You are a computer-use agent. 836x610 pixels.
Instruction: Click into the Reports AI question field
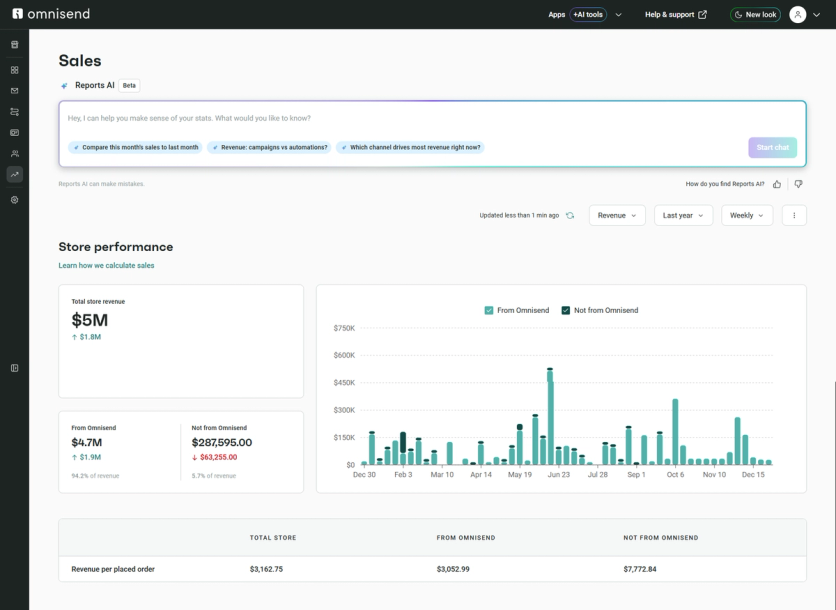[432, 118]
